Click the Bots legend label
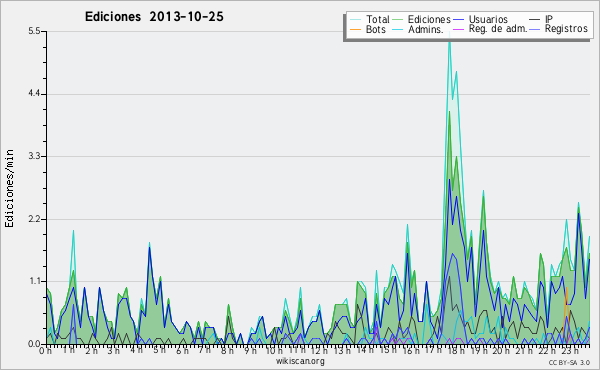The image size is (600, 370). 376,29
